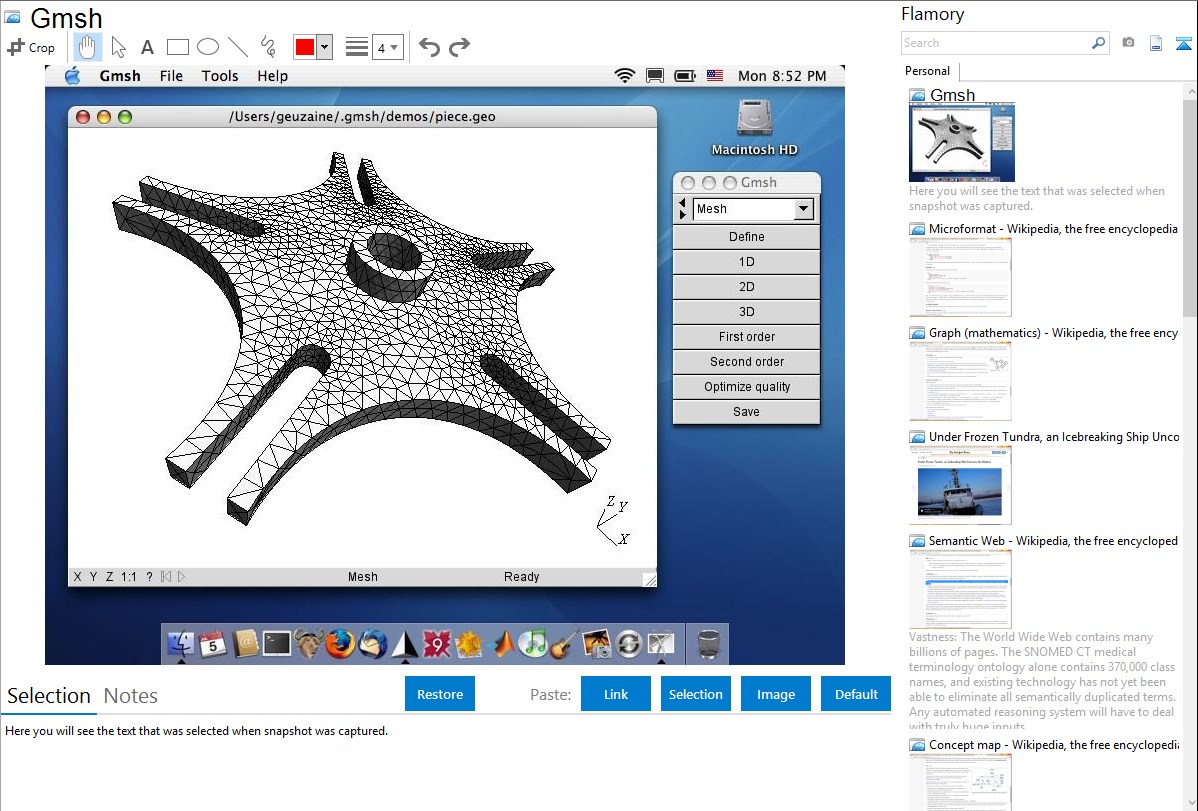Click the red color swatch
Viewport: 1198px width, 811px height.
[x=304, y=47]
